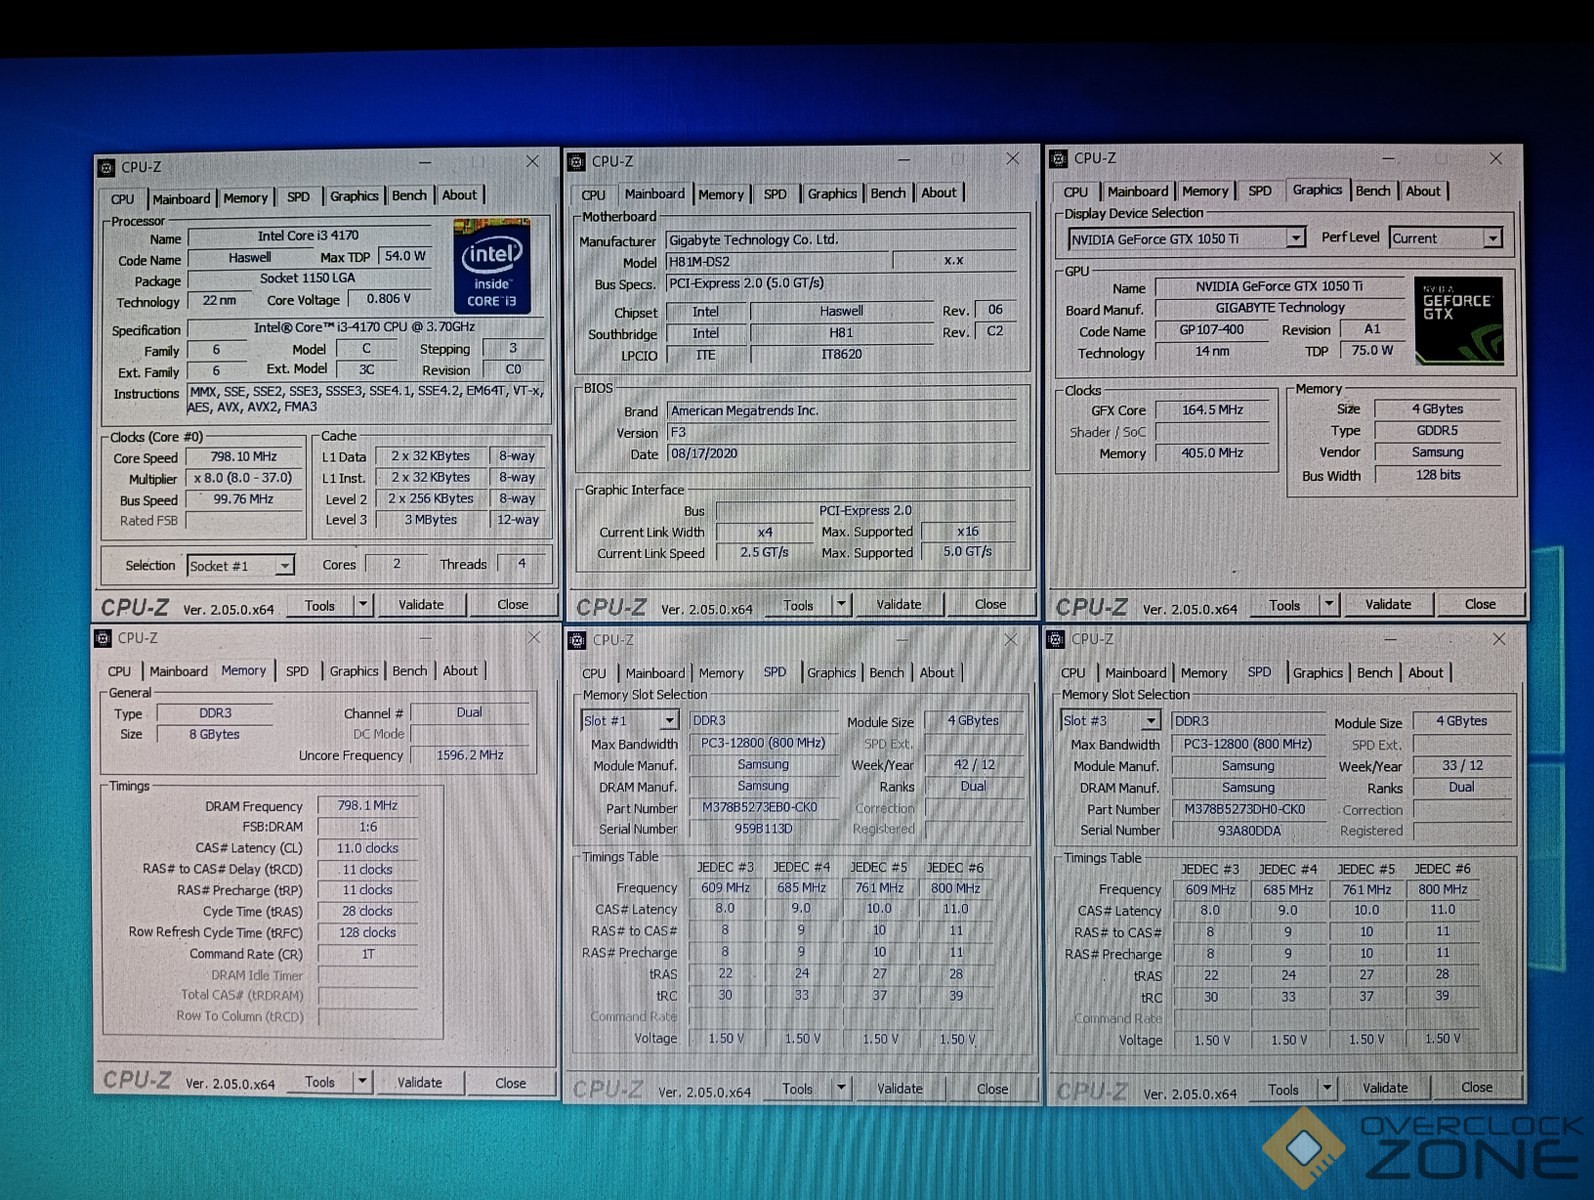
Task: Click GPU code name 'GP107-400'
Action: [x=1211, y=330]
